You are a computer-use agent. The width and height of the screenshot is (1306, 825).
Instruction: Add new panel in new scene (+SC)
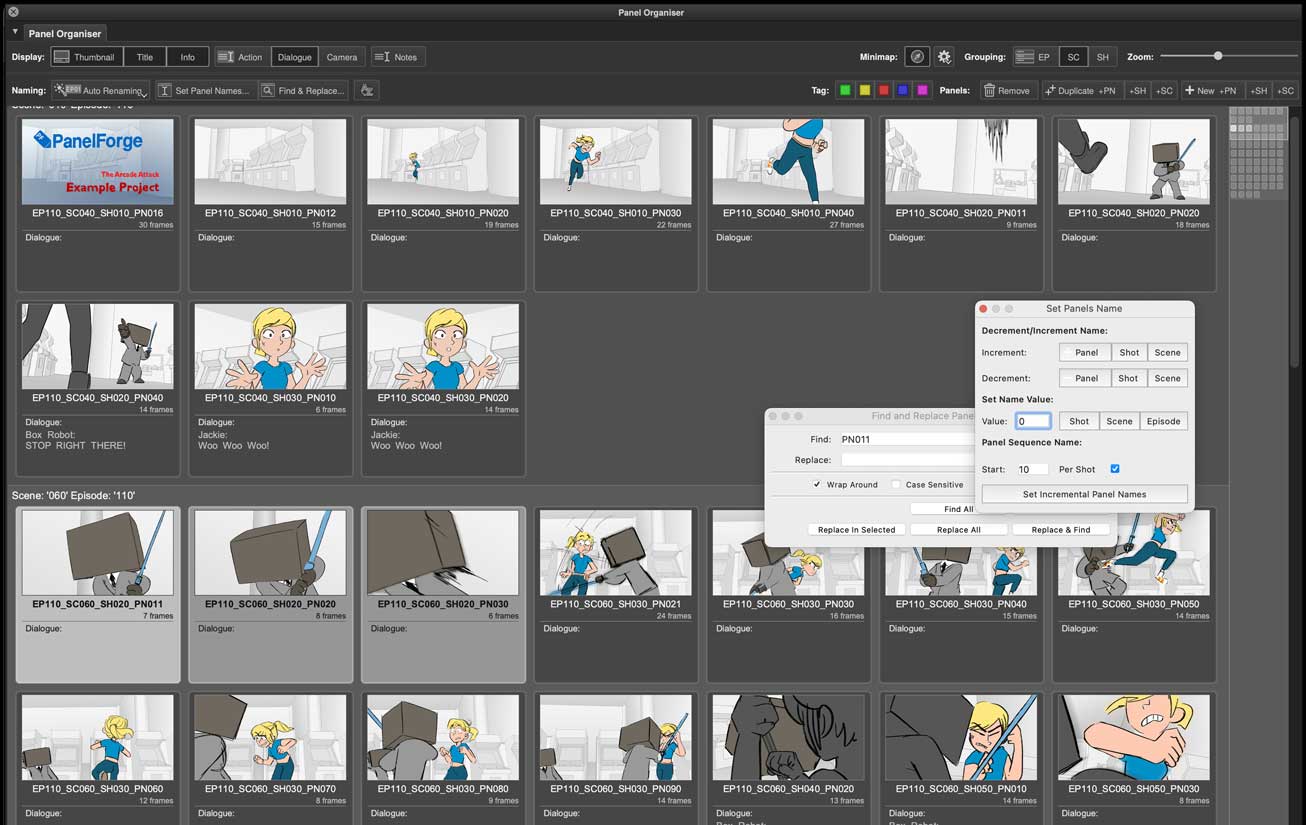1285,90
